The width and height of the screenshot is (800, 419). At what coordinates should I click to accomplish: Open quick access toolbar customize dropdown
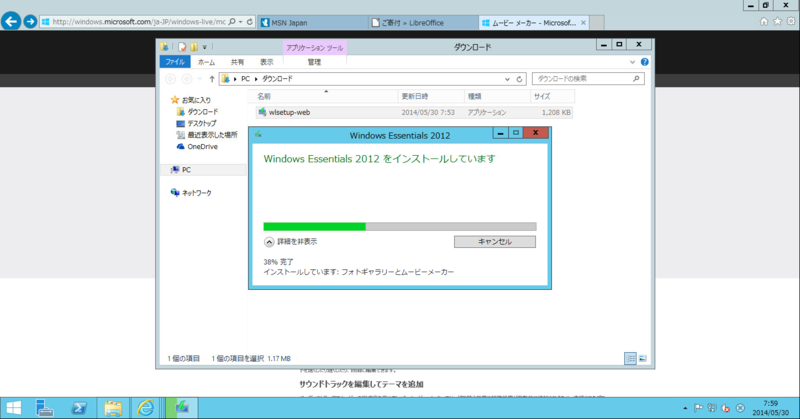point(205,47)
